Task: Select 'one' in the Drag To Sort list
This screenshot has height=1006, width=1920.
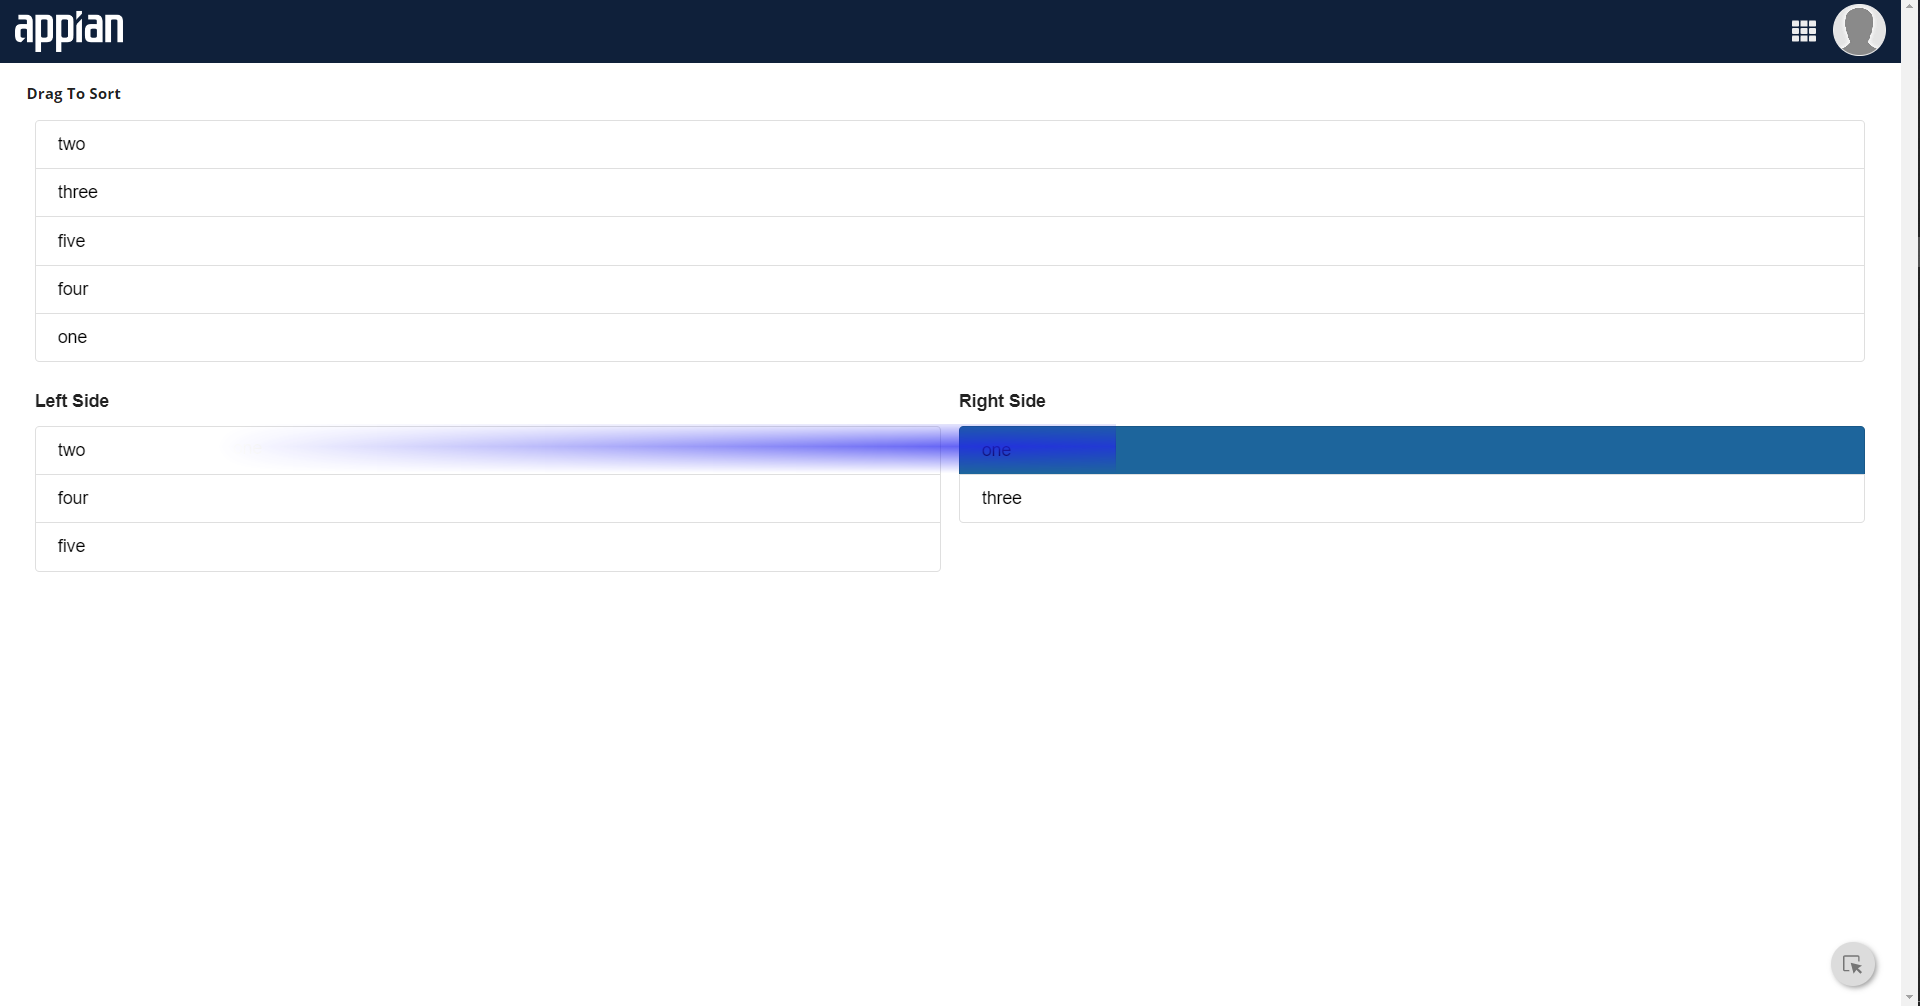Action: (x=72, y=337)
